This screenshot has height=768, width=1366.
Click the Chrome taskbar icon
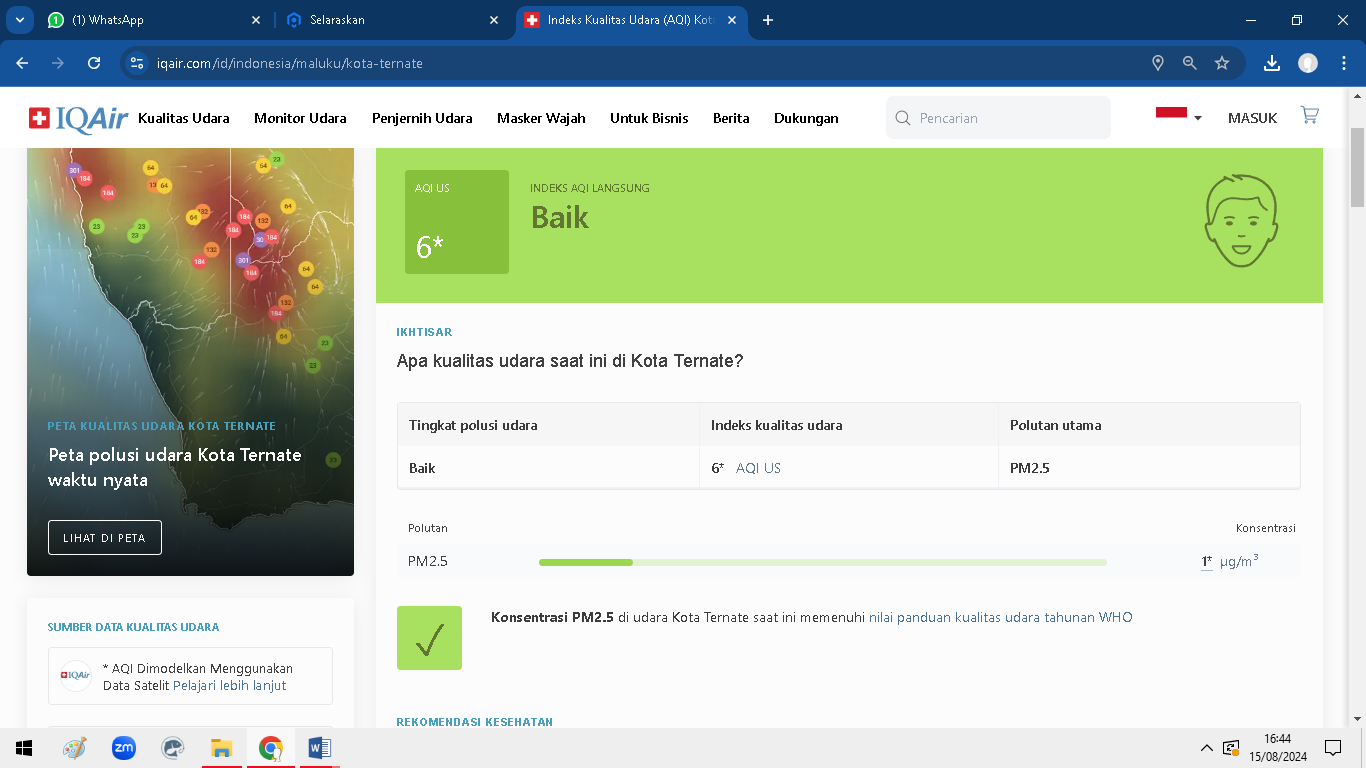tap(270, 748)
